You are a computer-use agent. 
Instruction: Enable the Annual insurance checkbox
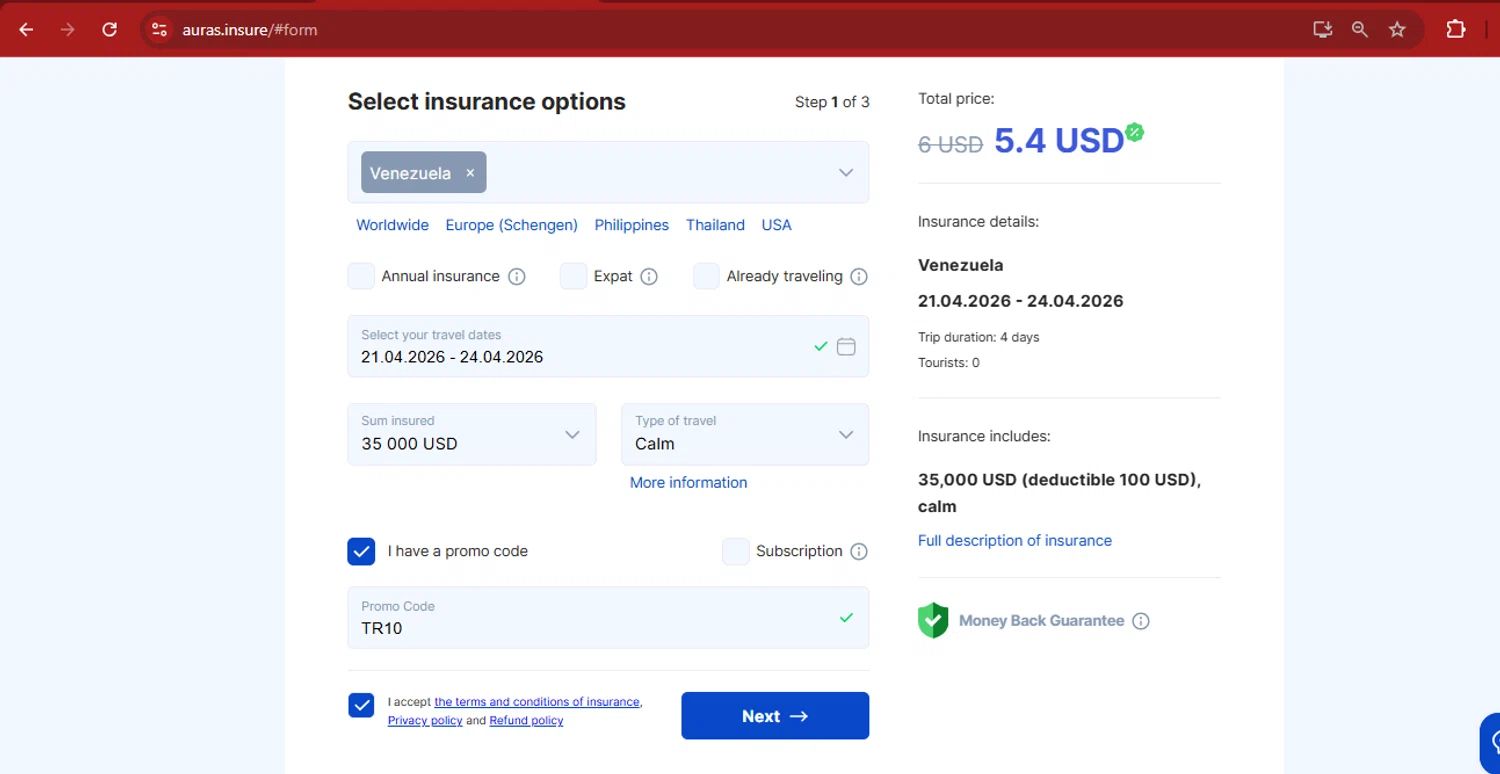[361, 276]
